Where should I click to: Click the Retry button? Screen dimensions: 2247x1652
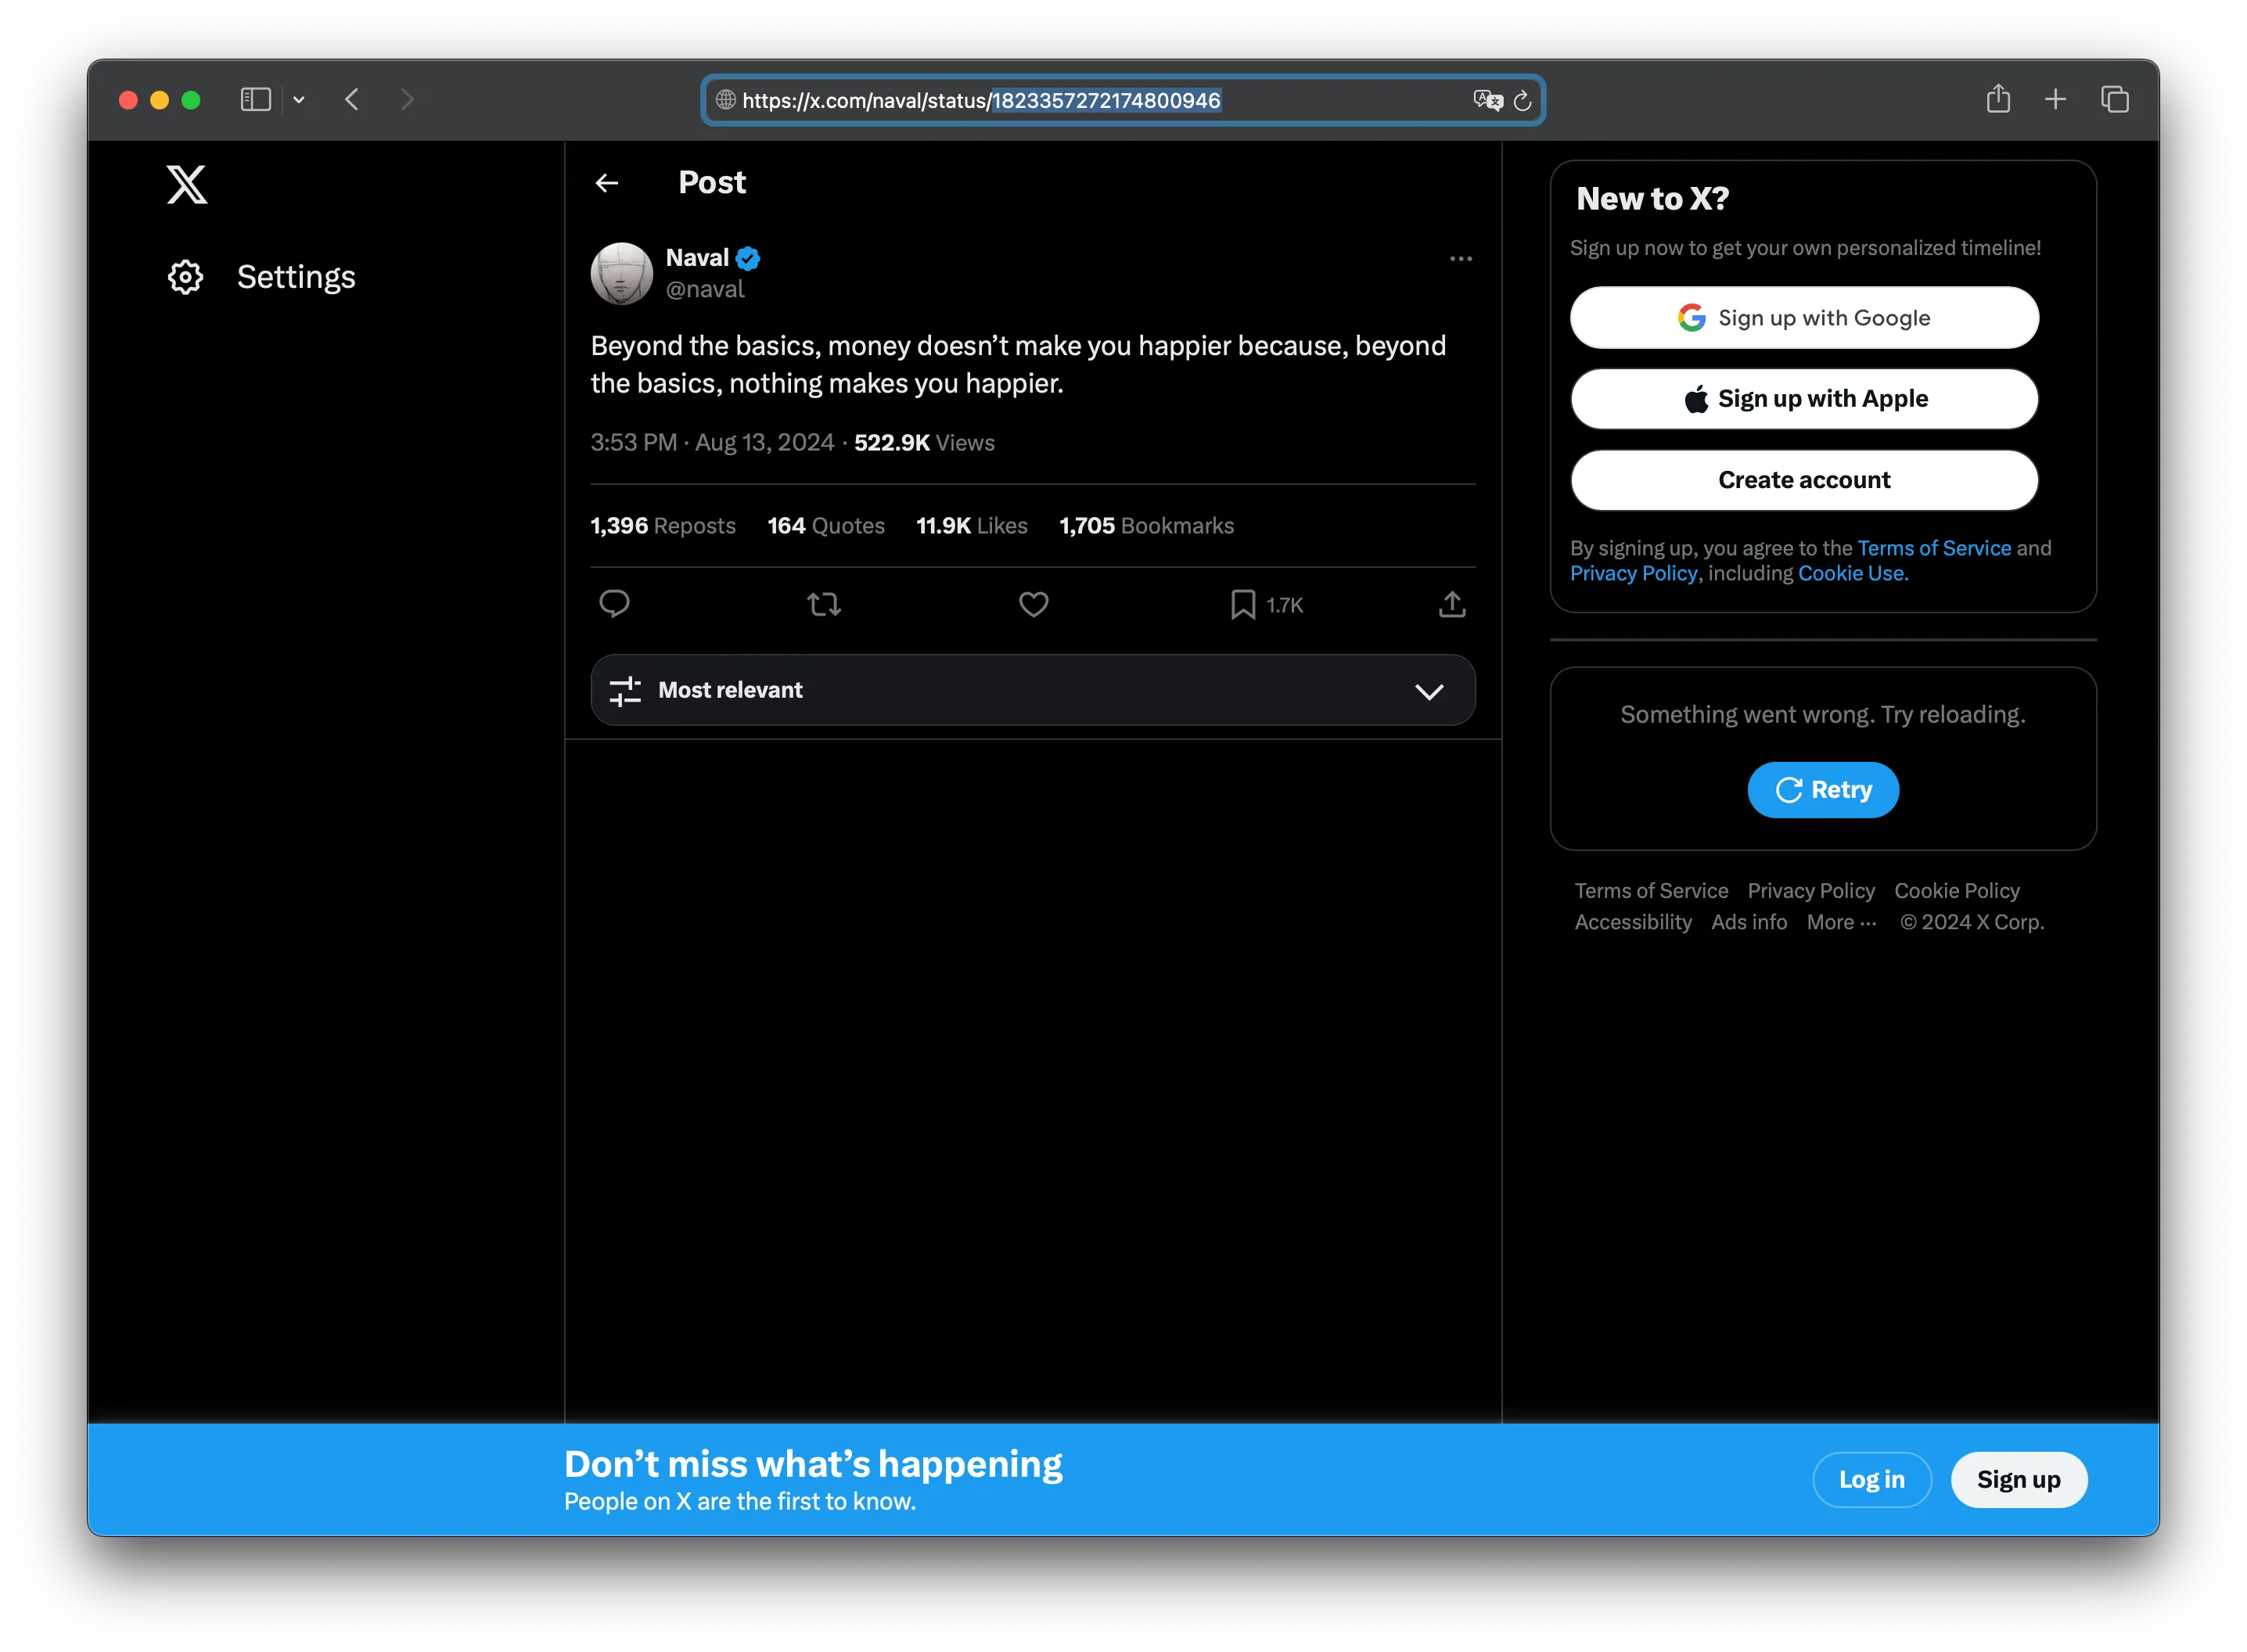point(1822,790)
